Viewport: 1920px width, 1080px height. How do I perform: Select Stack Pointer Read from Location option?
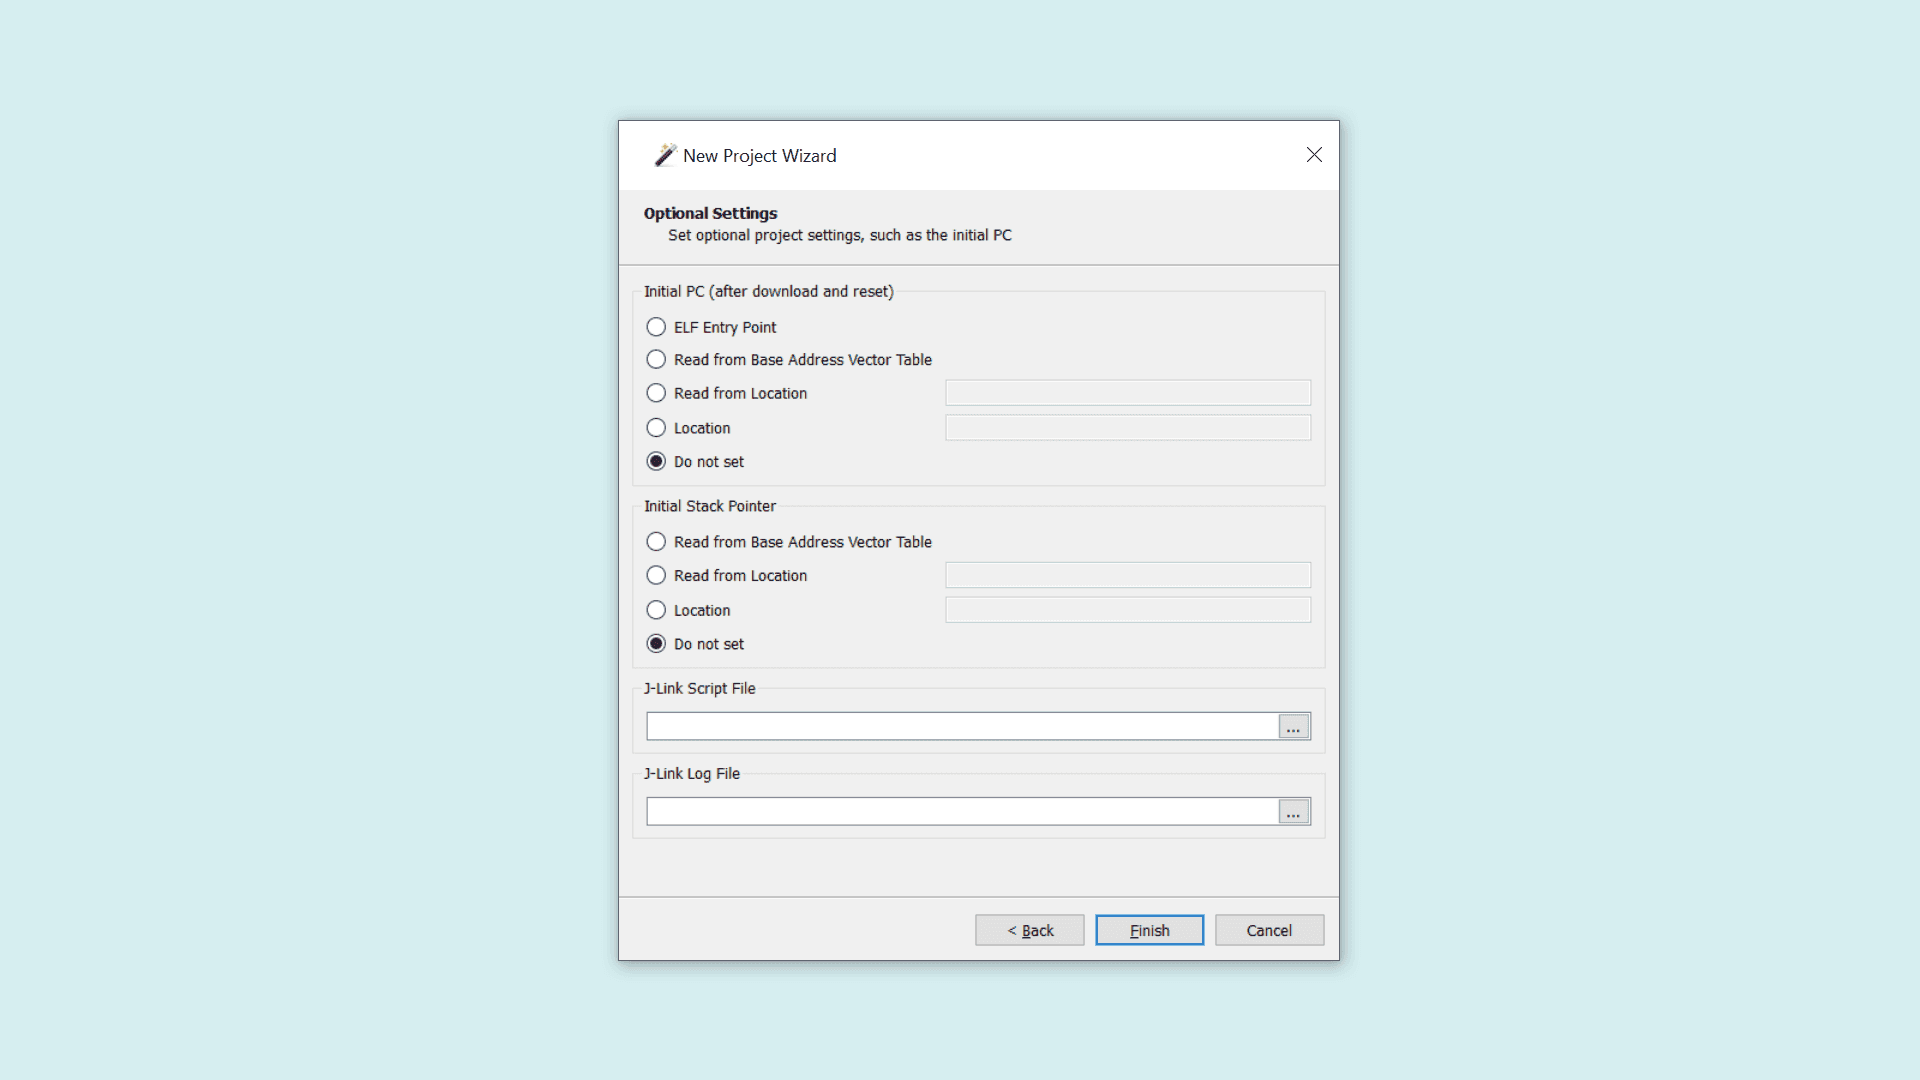pos(656,575)
